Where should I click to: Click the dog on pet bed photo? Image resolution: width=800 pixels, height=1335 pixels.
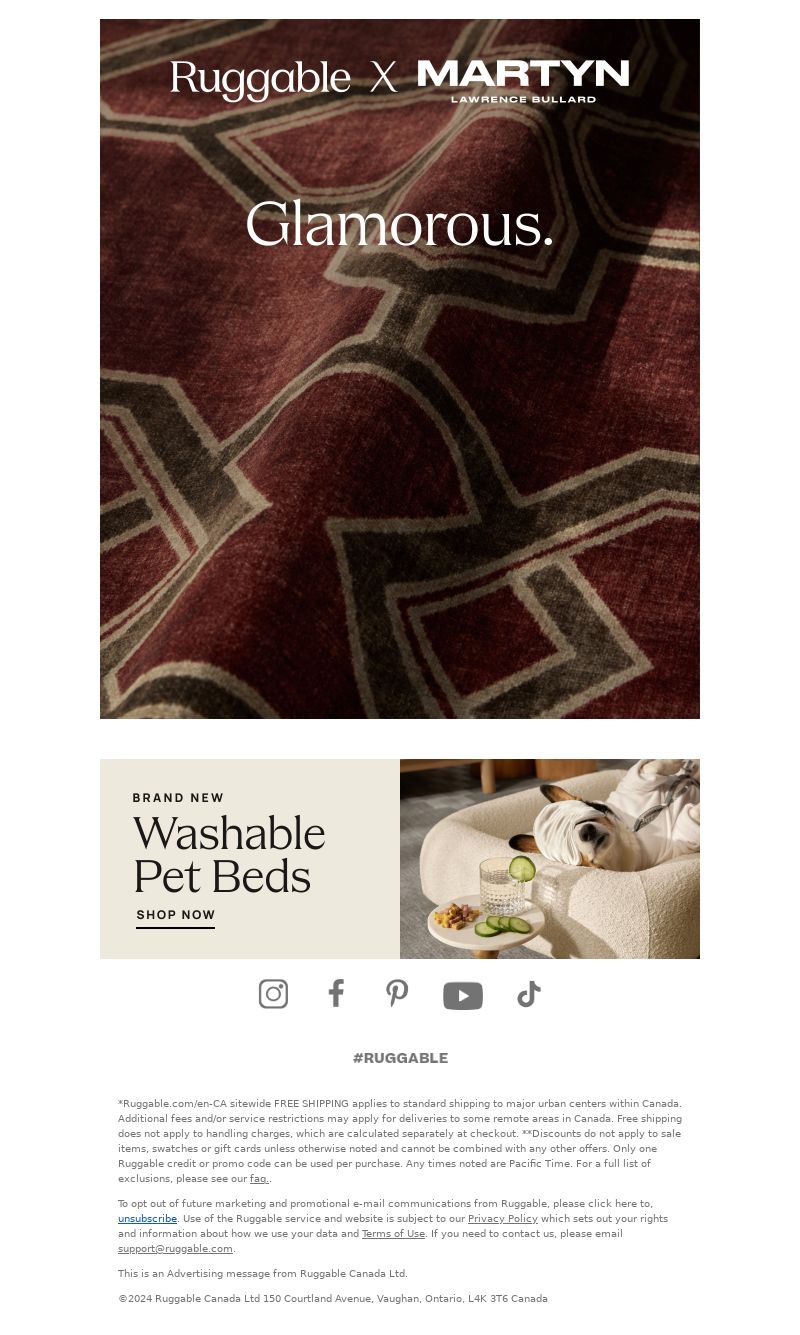click(550, 859)
